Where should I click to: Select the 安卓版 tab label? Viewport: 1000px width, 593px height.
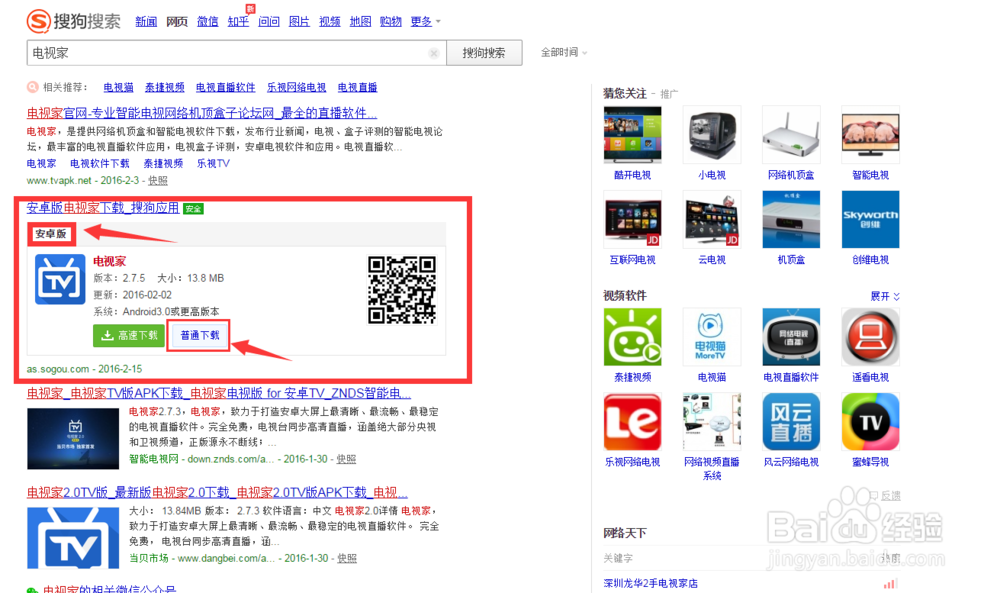(51, 234)
